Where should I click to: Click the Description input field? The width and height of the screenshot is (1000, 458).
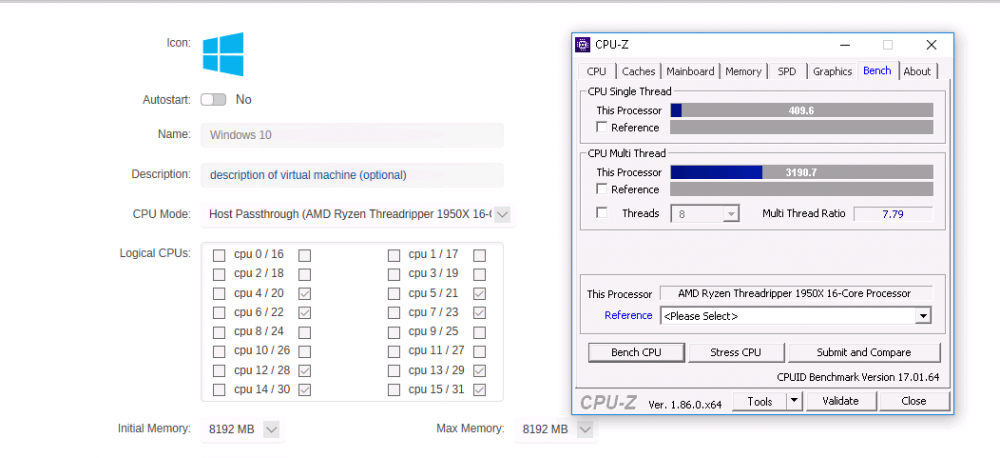352,175
